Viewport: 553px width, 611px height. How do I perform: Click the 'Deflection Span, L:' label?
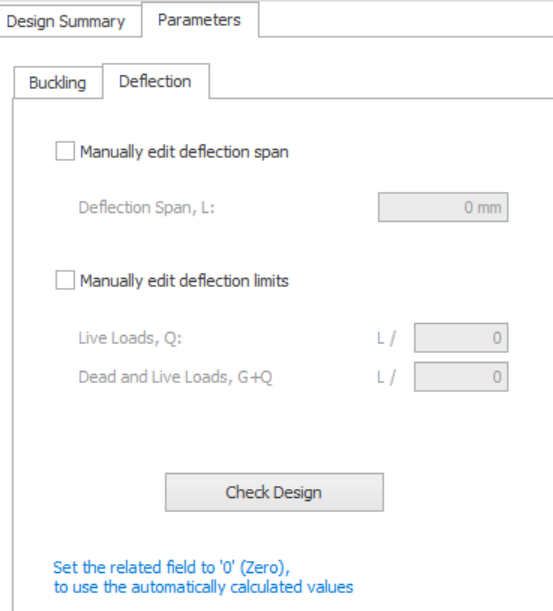pos(147,208)
